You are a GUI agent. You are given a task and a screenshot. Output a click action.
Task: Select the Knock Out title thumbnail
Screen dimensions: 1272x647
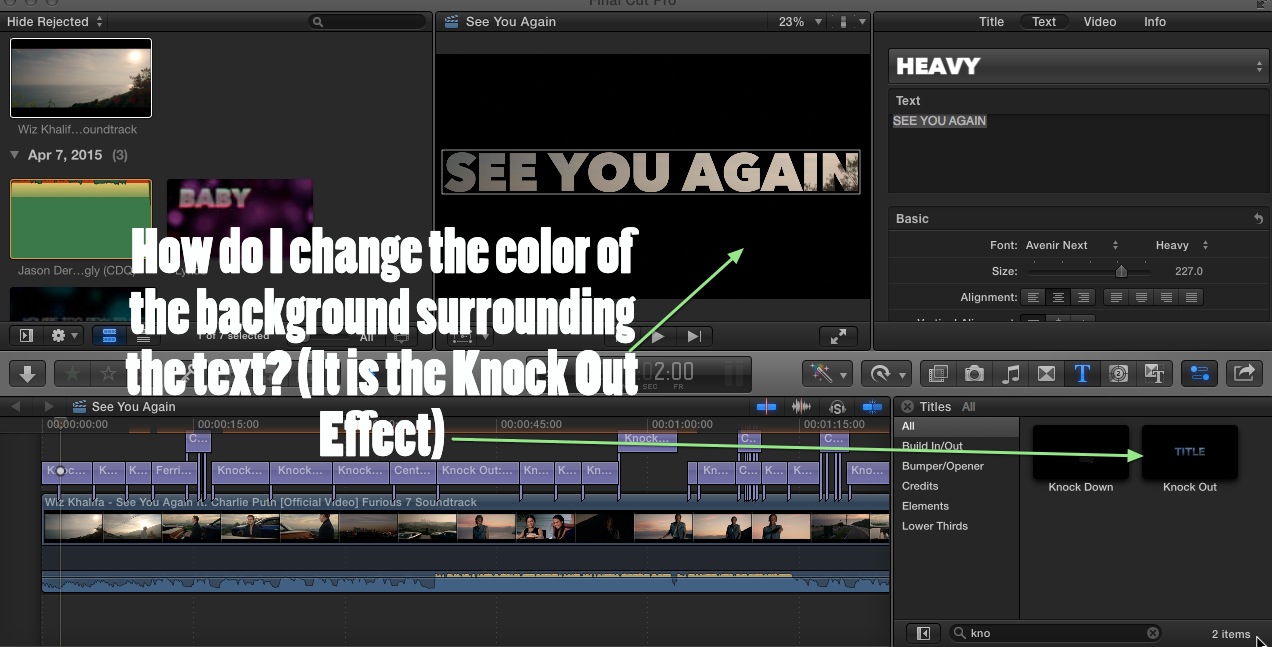pos(1190,452)
